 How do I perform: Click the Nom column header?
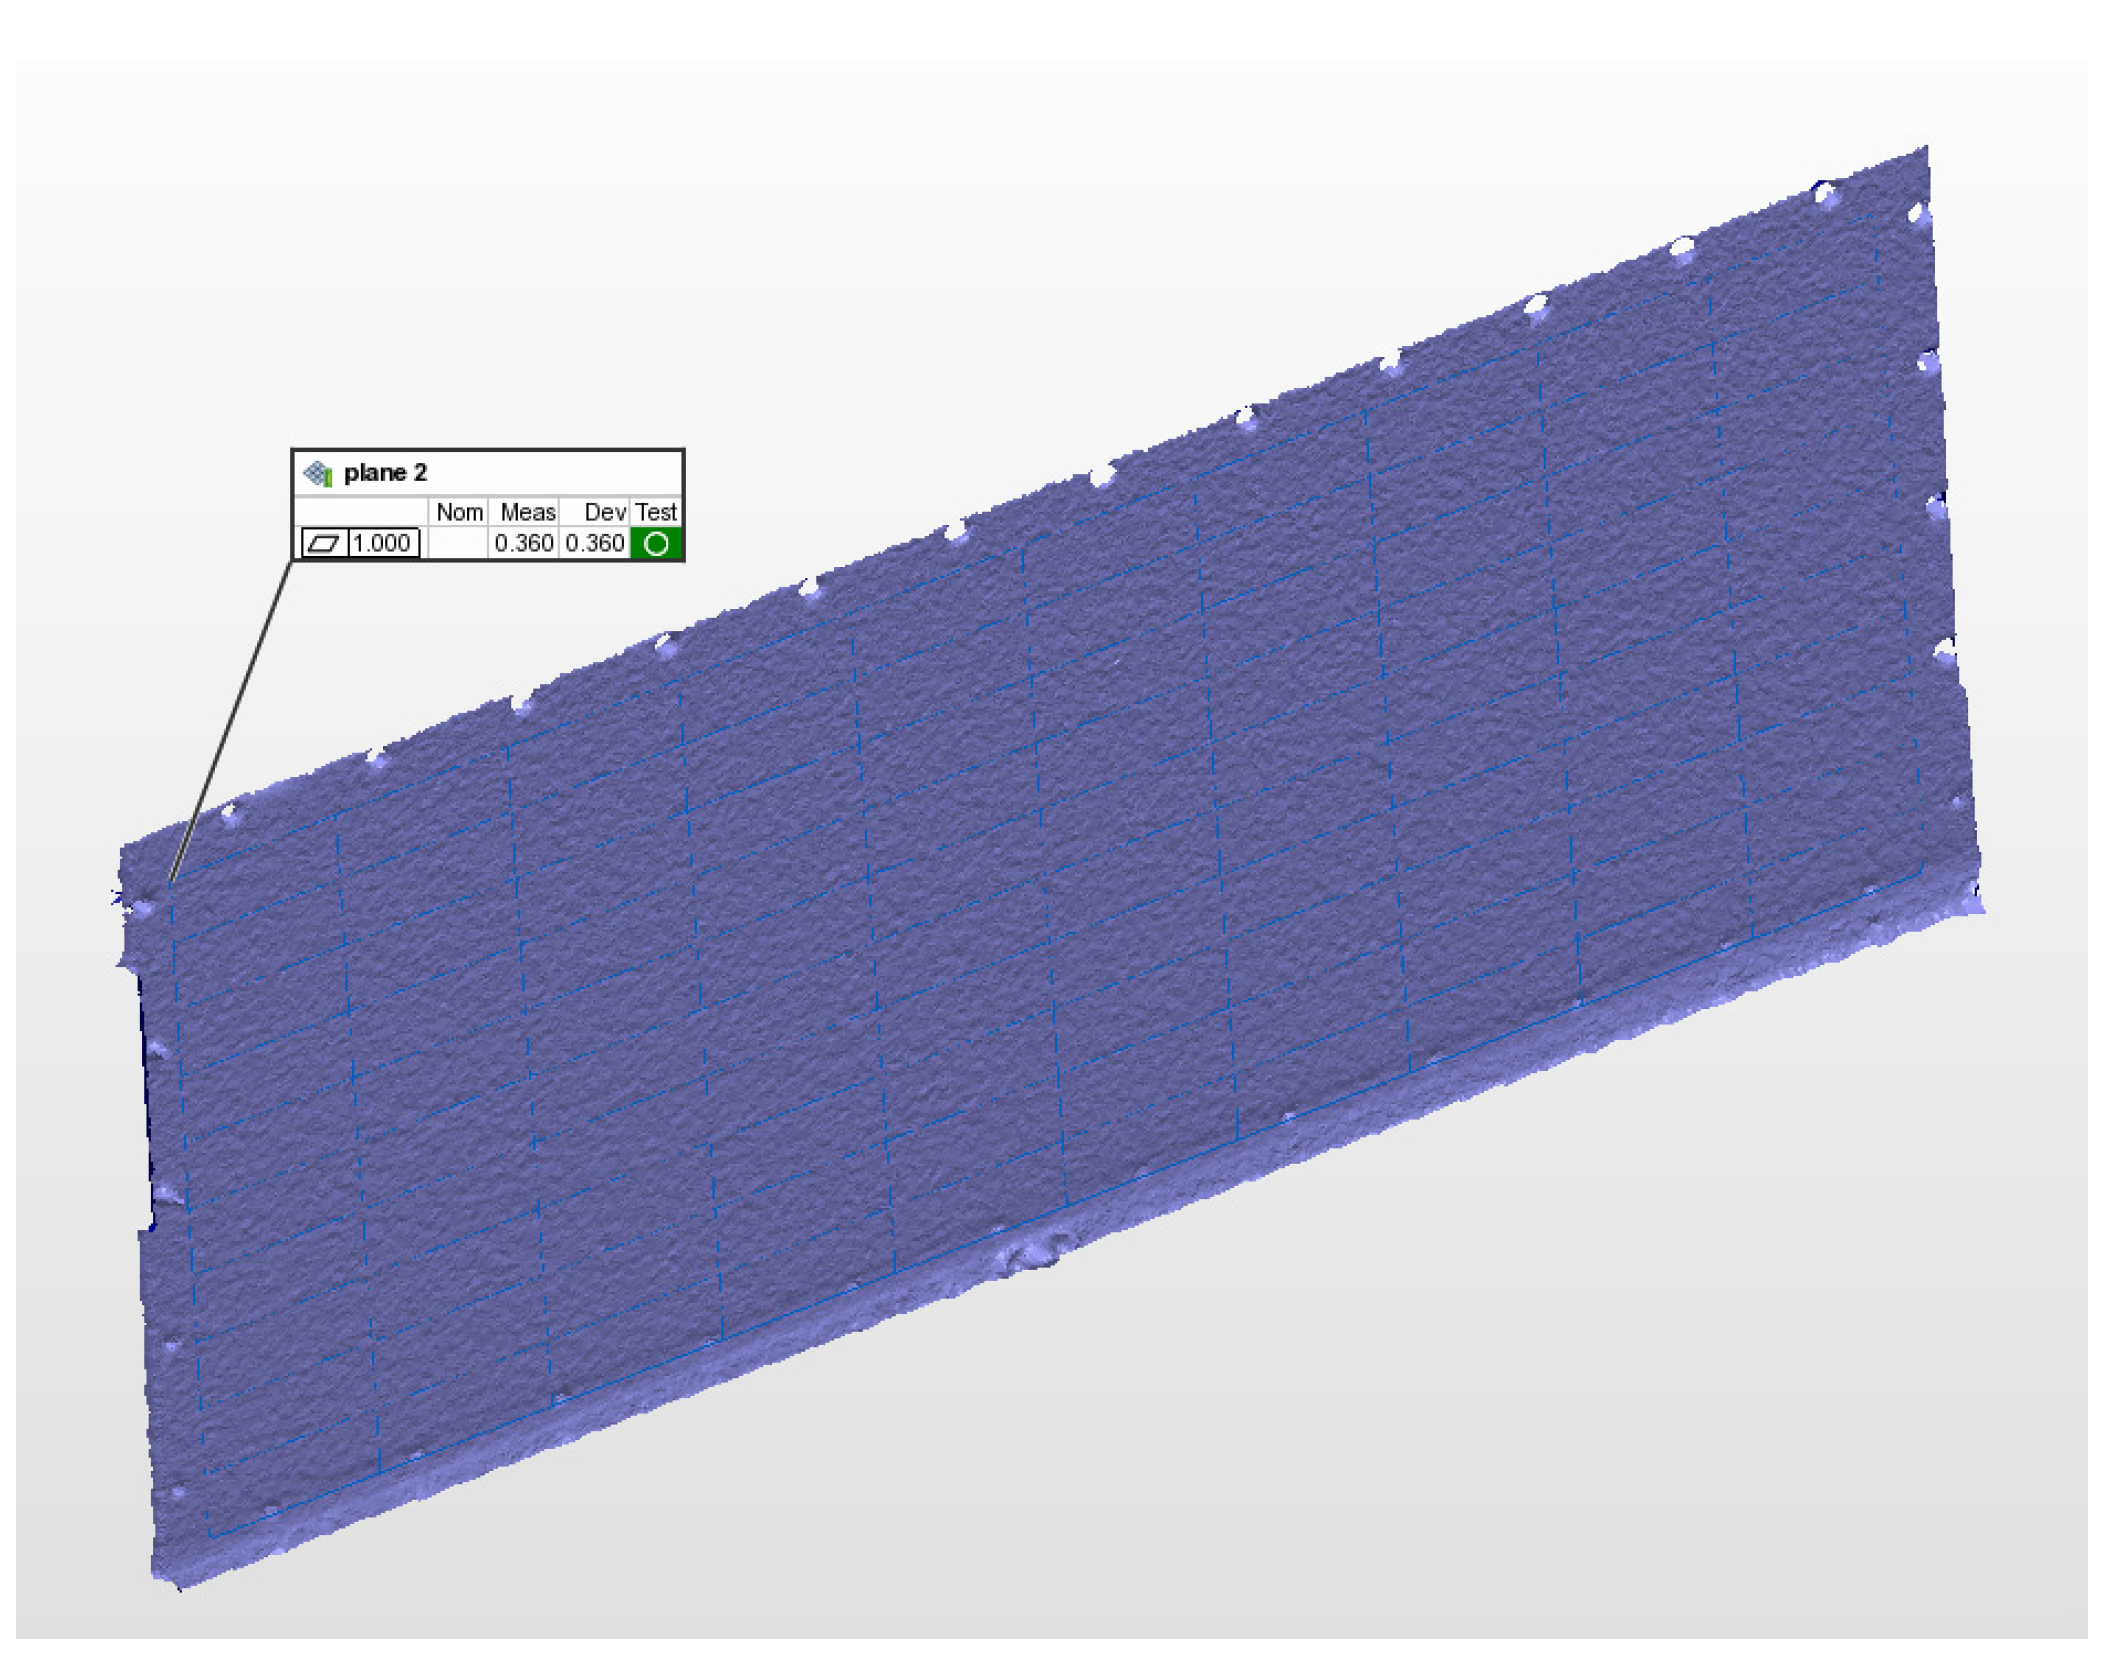[459, 513]
